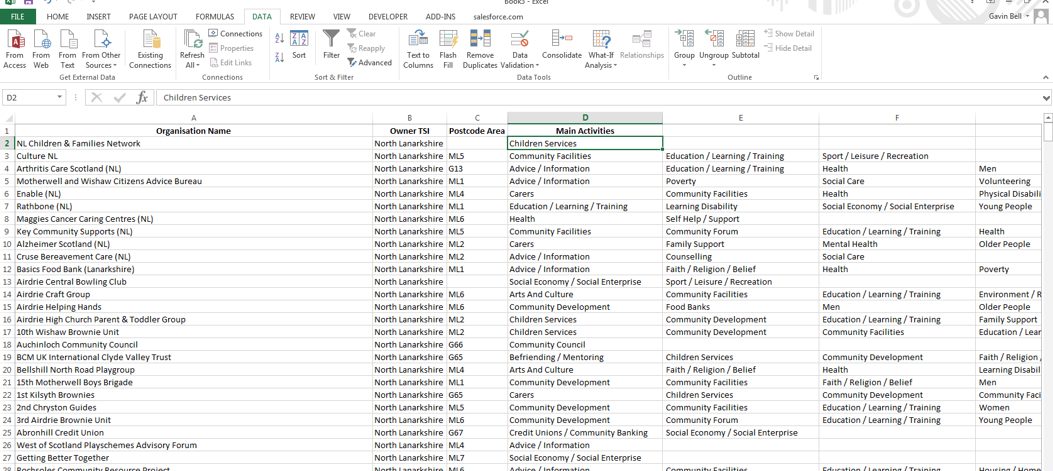Sort column Z to A descending
Viewport: 1053px width, 471px height.
pyautogui.click(x=280, y=58)
